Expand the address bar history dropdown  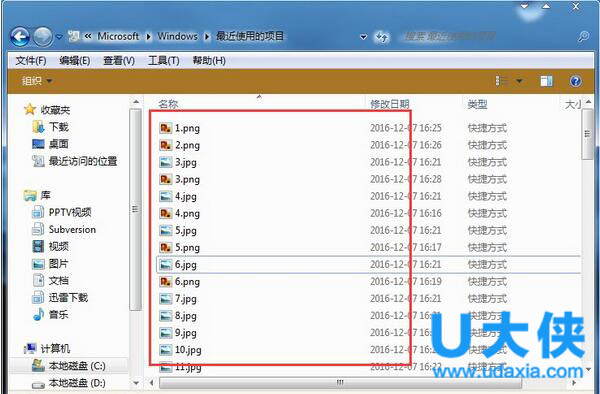[363, 37]
